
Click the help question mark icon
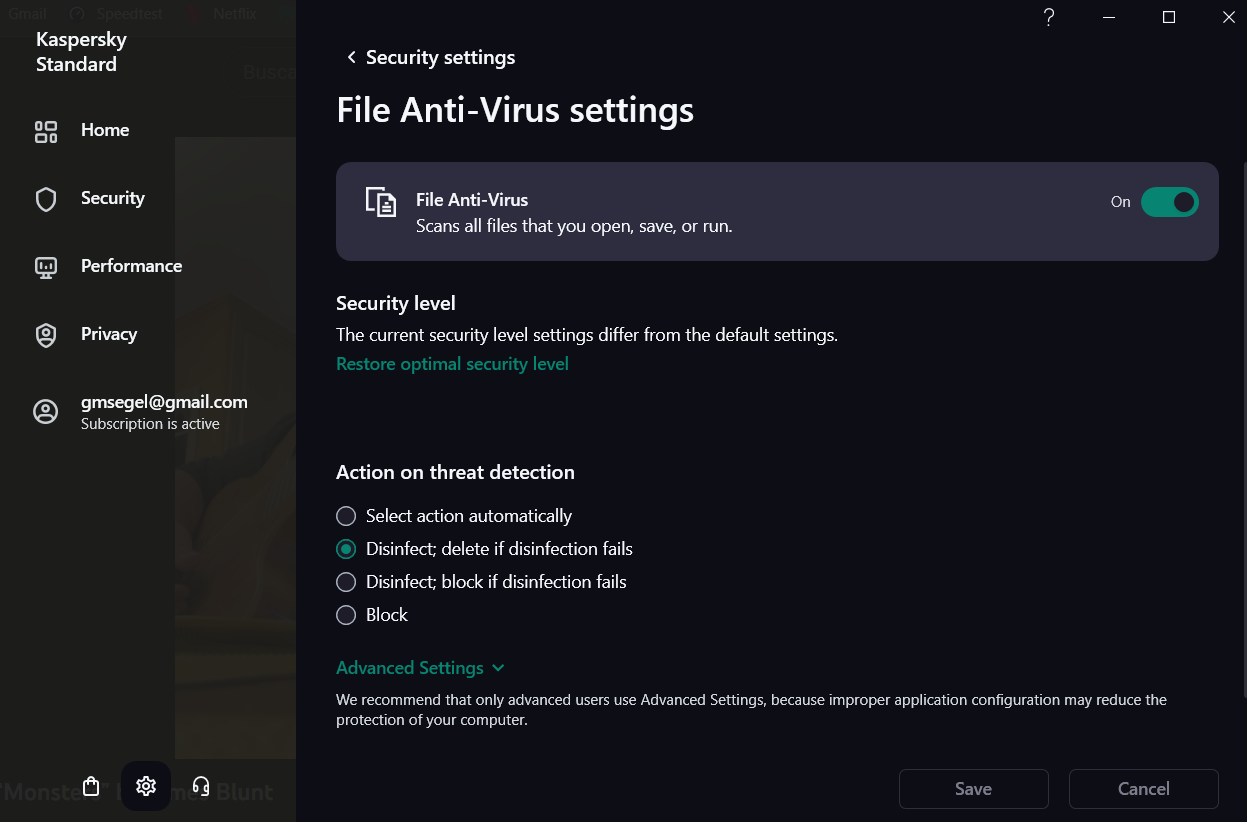click(x=1049, y=17)
